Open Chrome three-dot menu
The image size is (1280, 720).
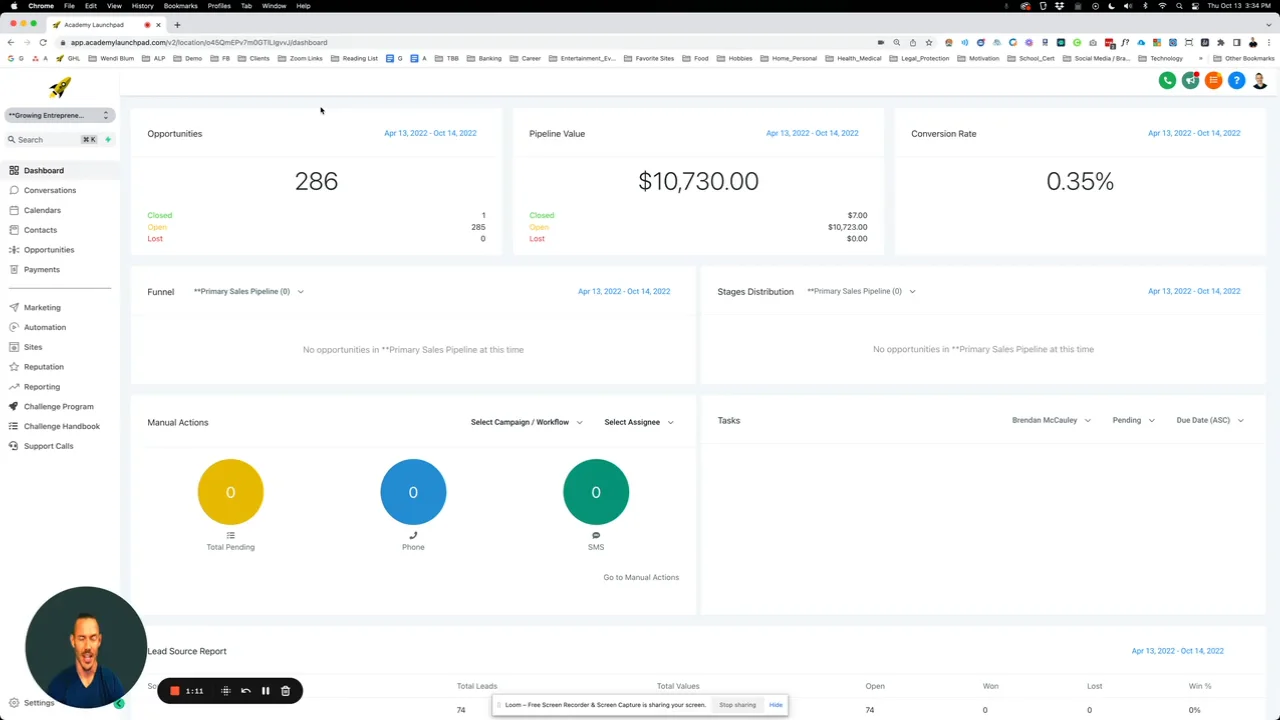[x=1269, y=43]
